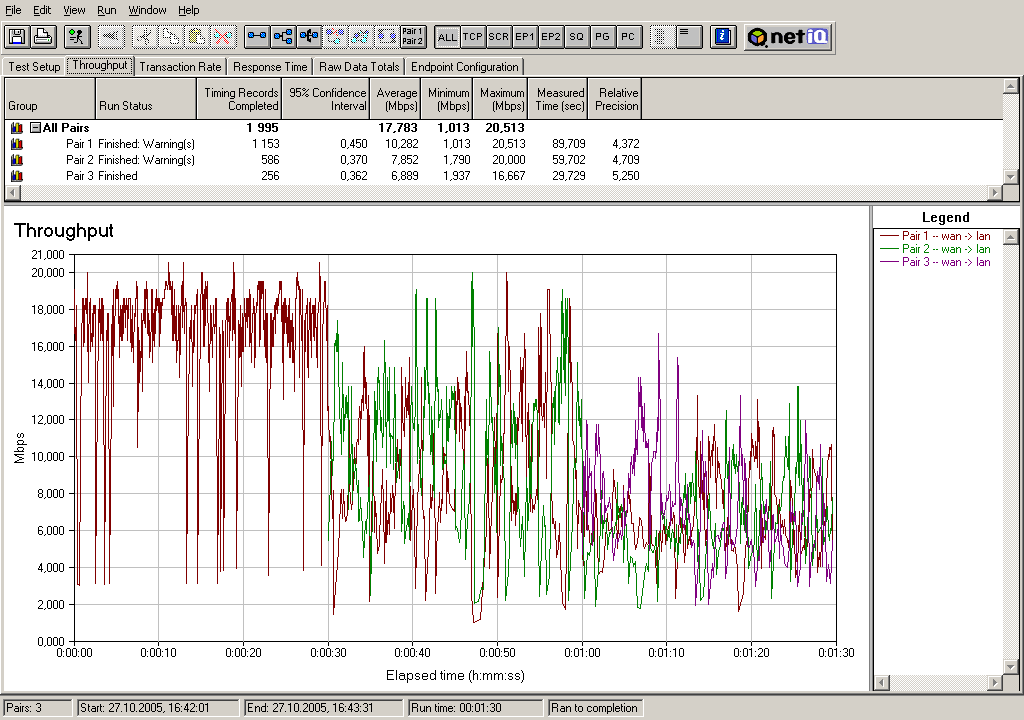
Task: Click the Save floppy disk icon
Action: 16,37
